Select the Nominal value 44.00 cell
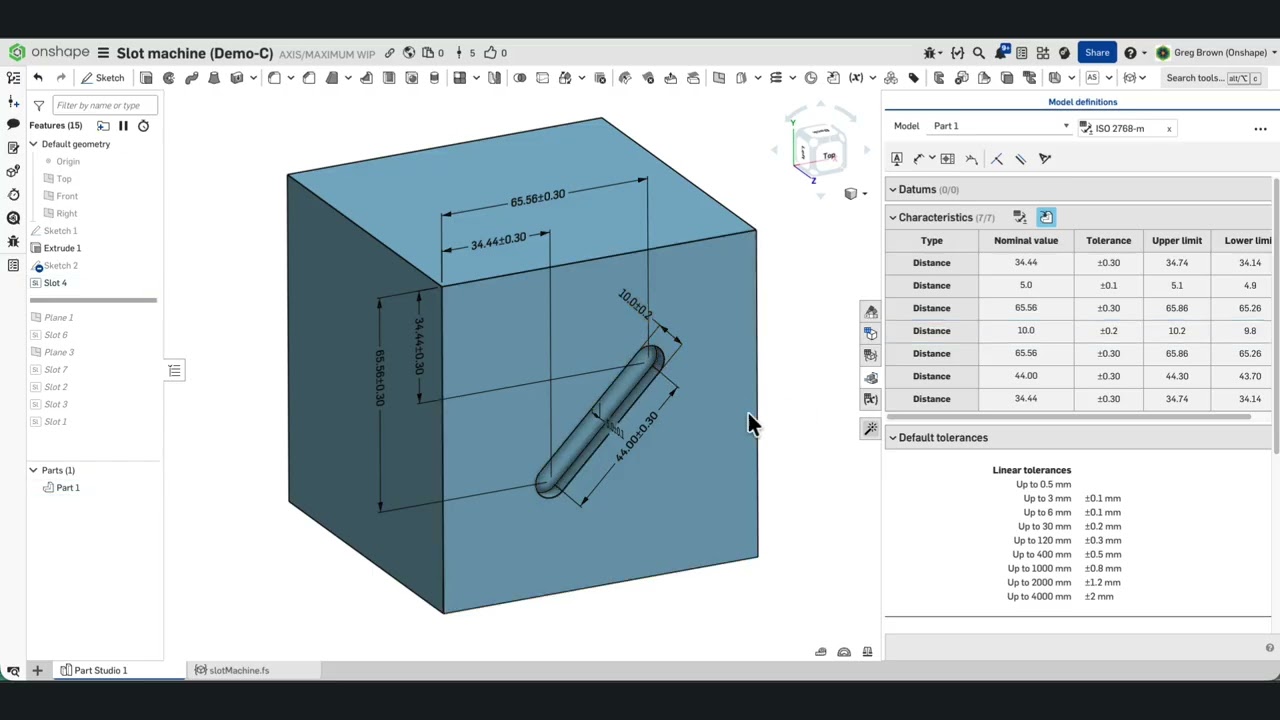 point(1026,376)
